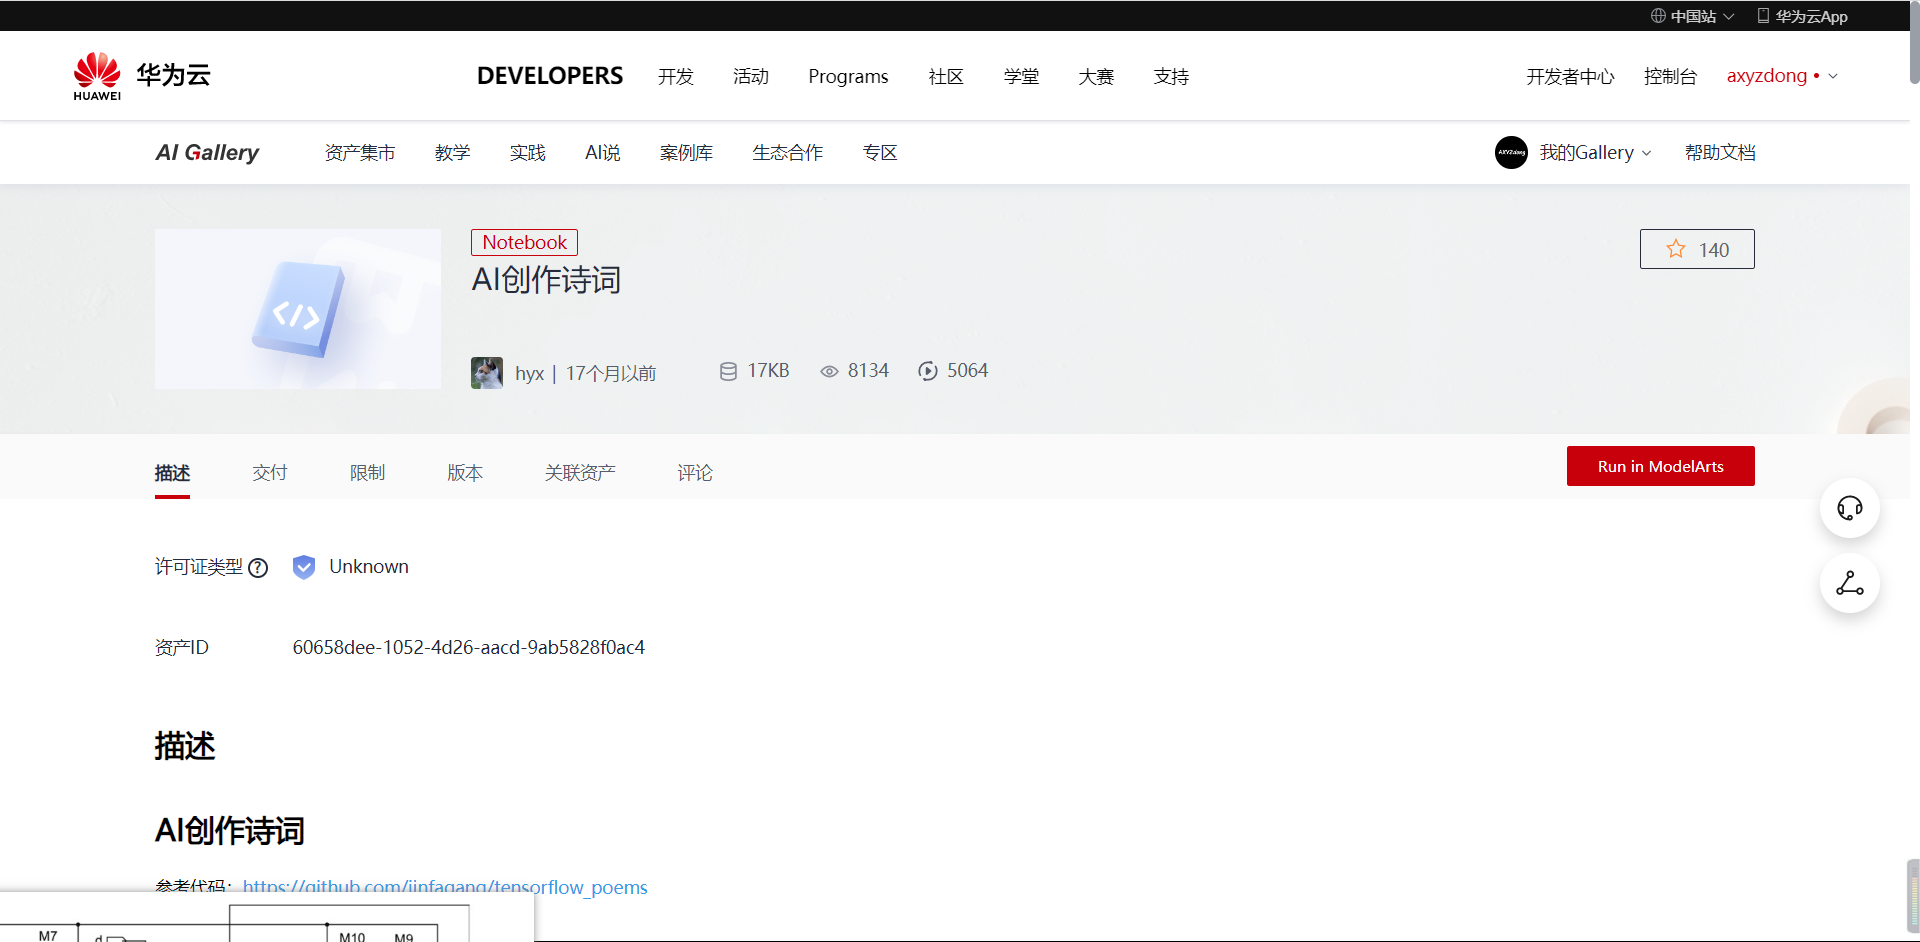Go to 开发者中心
The height and width of the screenshot is (942, 1920).
point(1570,76)
